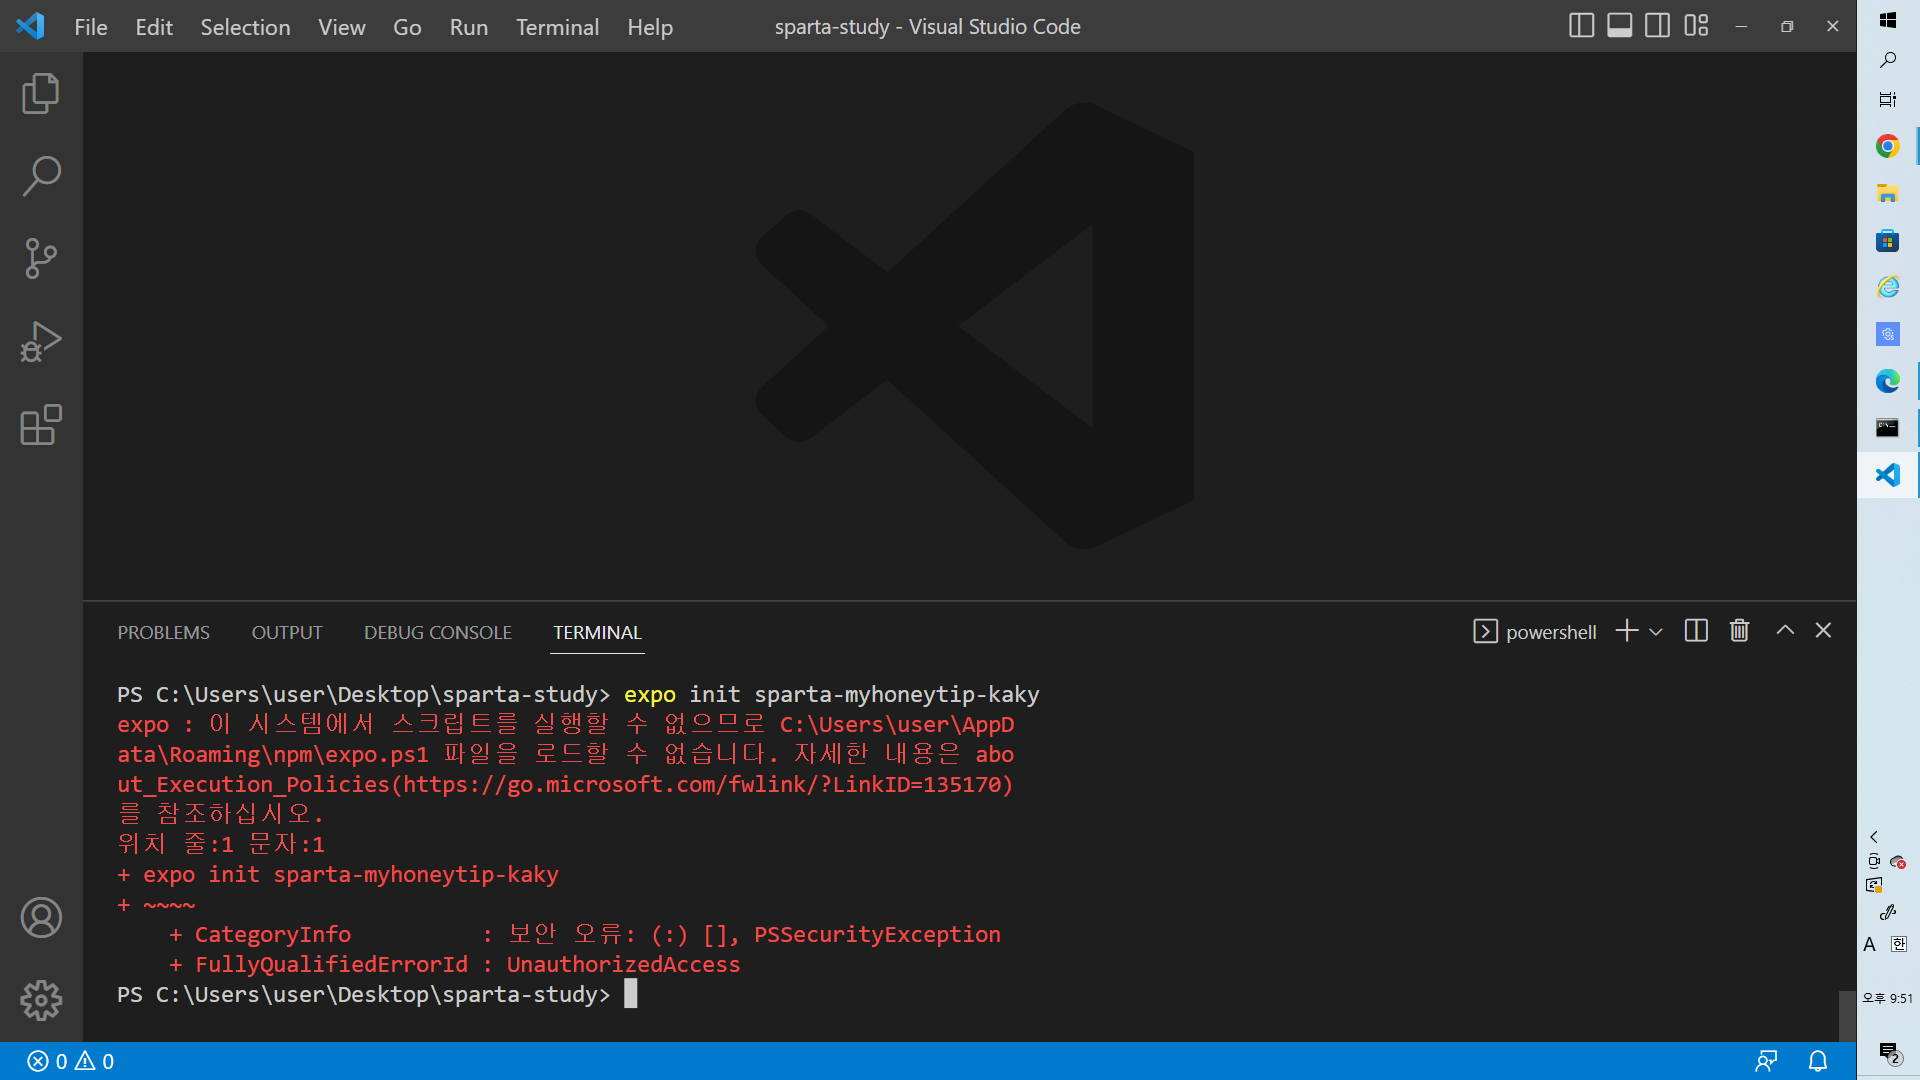Show errors and warnings count in status bar
The image size is (1920, 1080).
[70, 1061]
